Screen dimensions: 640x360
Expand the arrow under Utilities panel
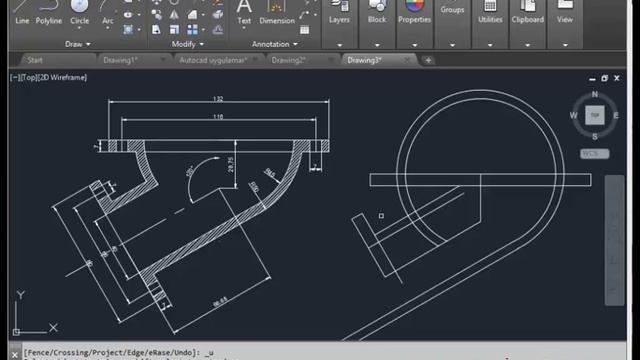pos(490,45)
